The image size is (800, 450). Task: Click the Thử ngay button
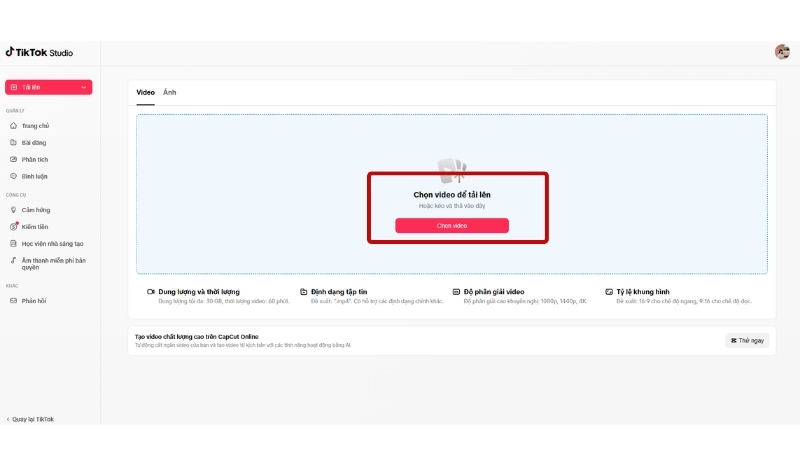click(747, 340)
